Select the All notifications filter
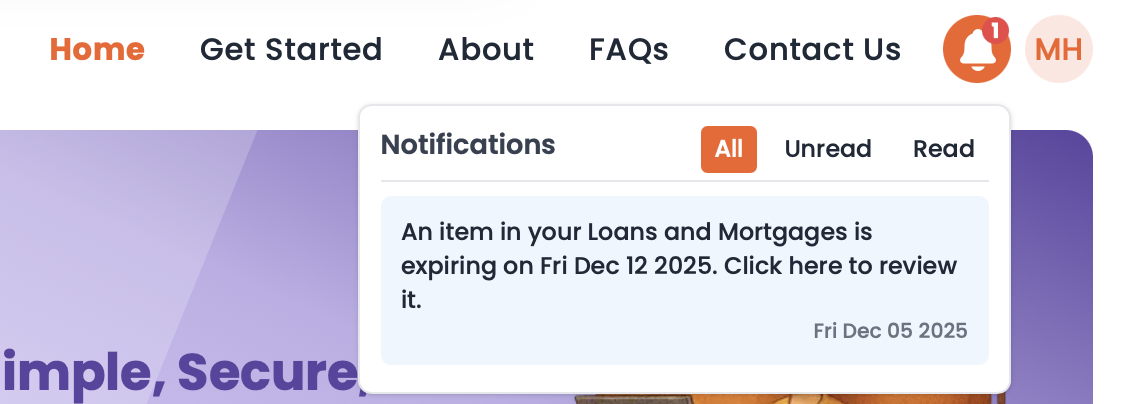This screenshot has height=404, width=1122. [x=728, y=149]
